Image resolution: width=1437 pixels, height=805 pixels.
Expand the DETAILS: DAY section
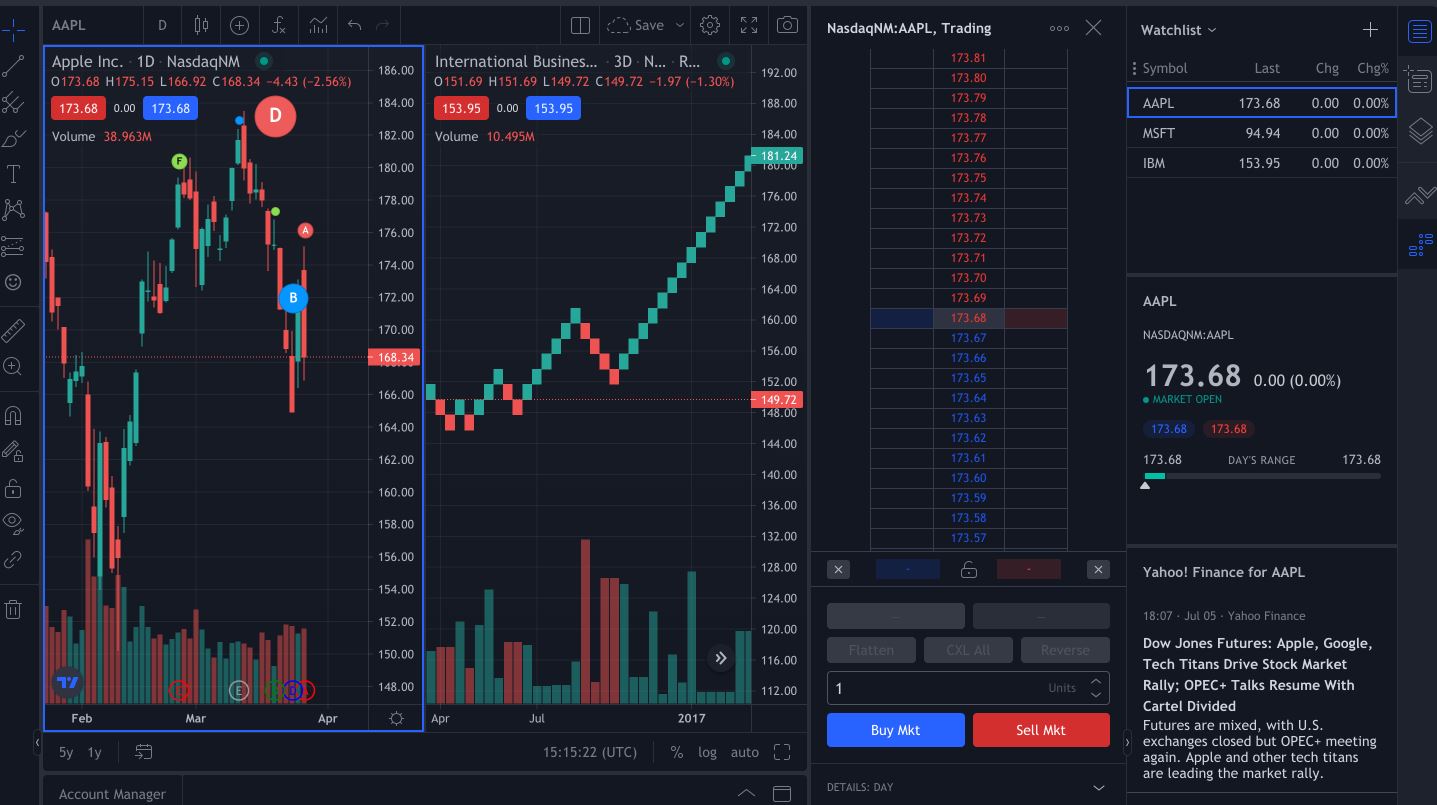(x=1098, y=787)
